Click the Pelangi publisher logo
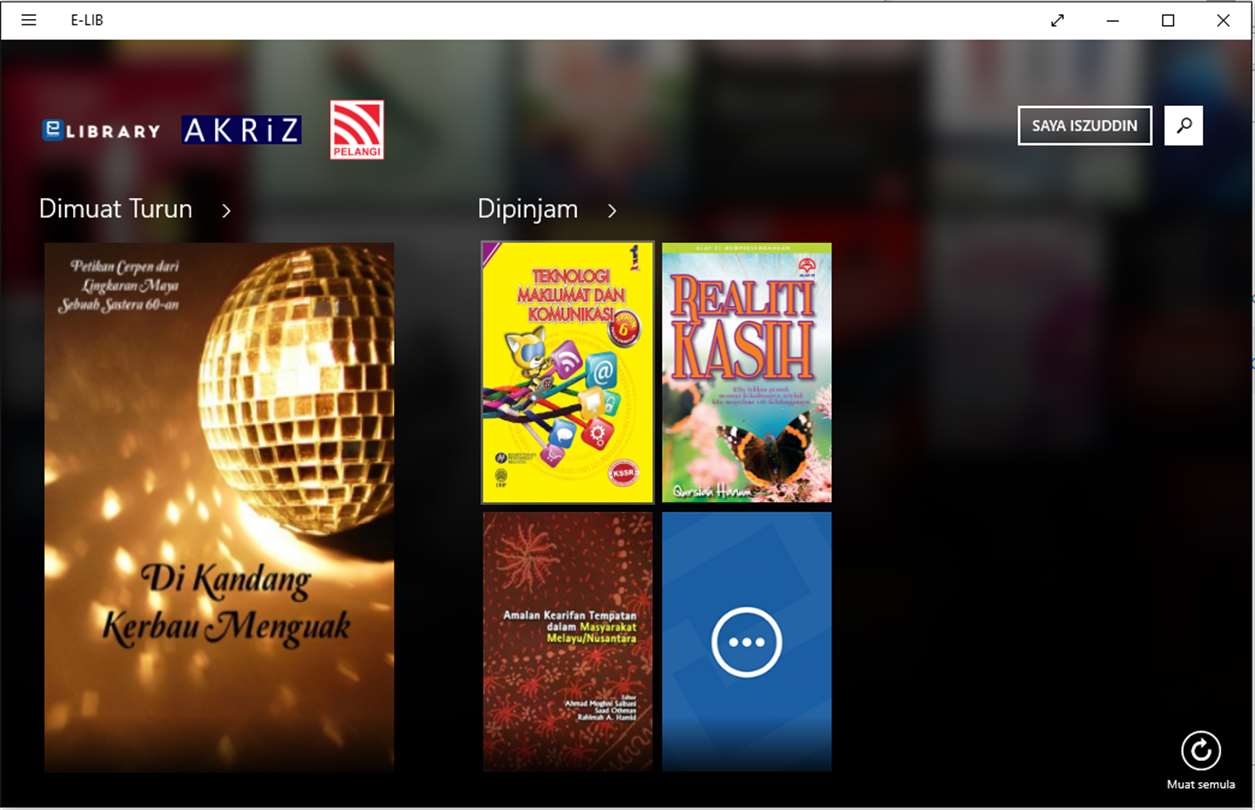This screenshot has width=1255, height=810. 357,130
